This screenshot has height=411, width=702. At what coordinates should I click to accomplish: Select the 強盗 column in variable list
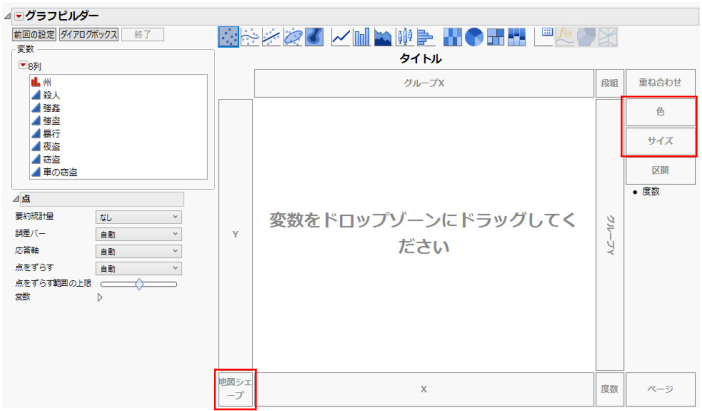[x=51, y=121]
